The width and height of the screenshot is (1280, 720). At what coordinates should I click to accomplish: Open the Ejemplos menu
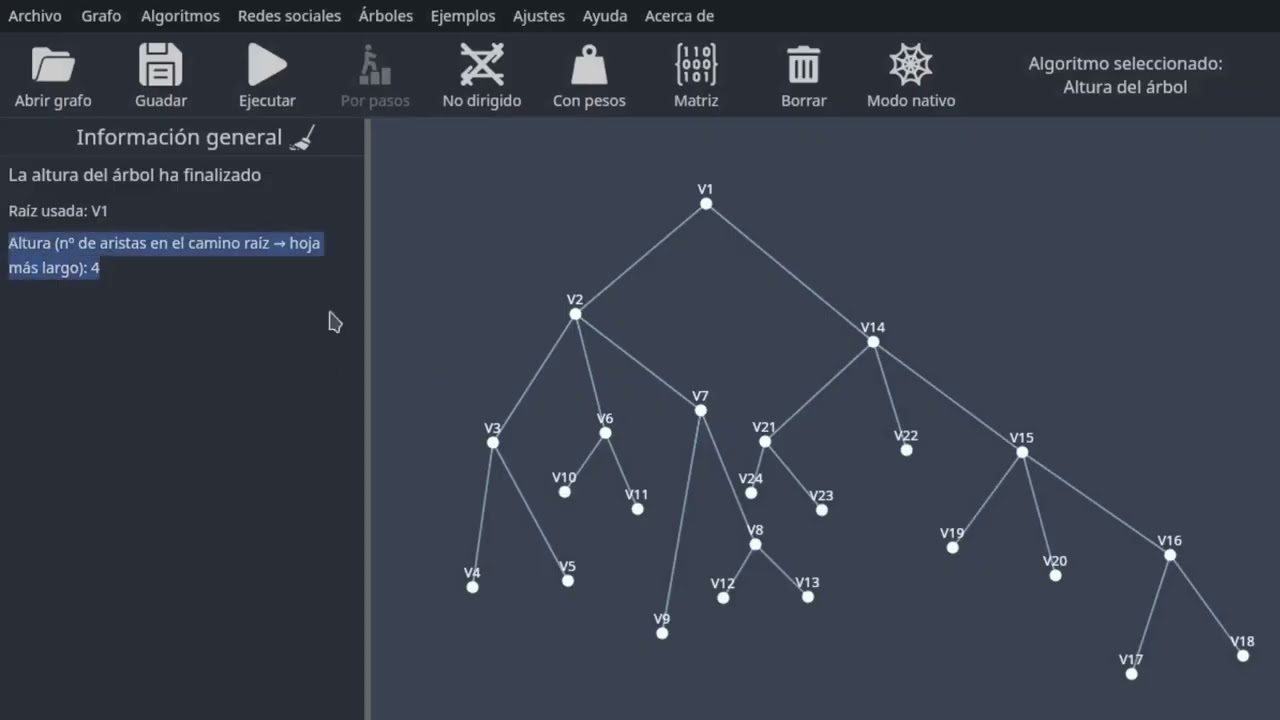463,16
